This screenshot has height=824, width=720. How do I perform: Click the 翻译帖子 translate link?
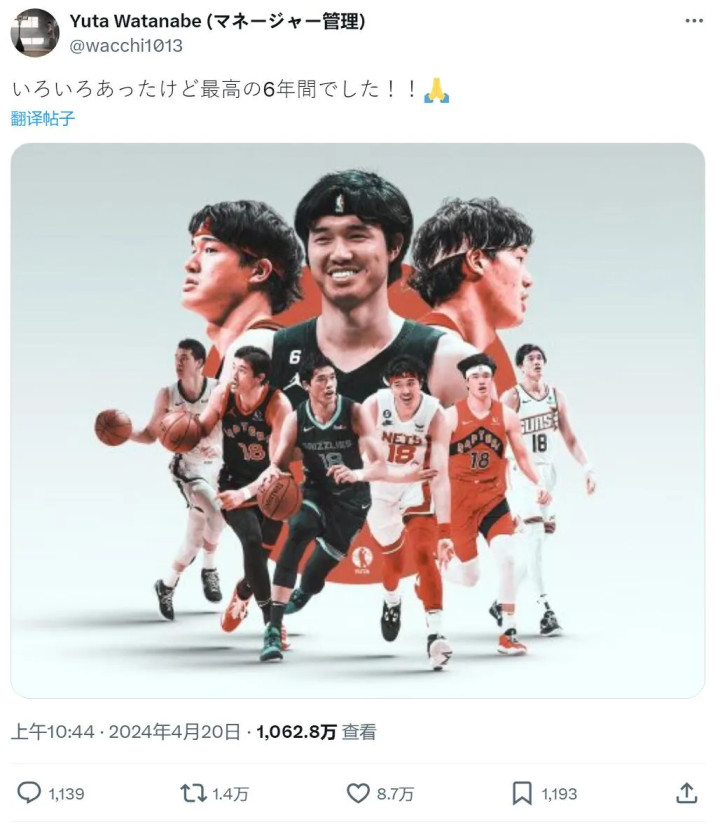(x=43, y=118)
